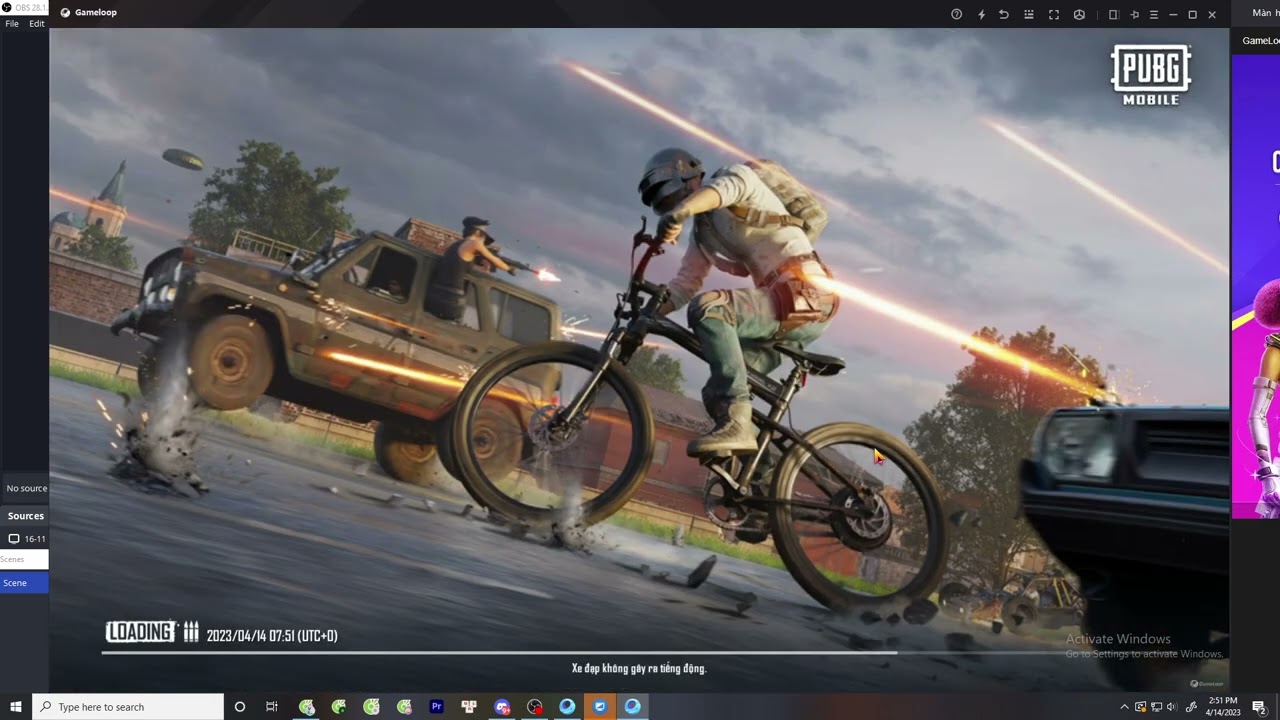Screen dimensions: 1280x720
Task: Open the Edit menu in OBS
Action: pos(37,23)
